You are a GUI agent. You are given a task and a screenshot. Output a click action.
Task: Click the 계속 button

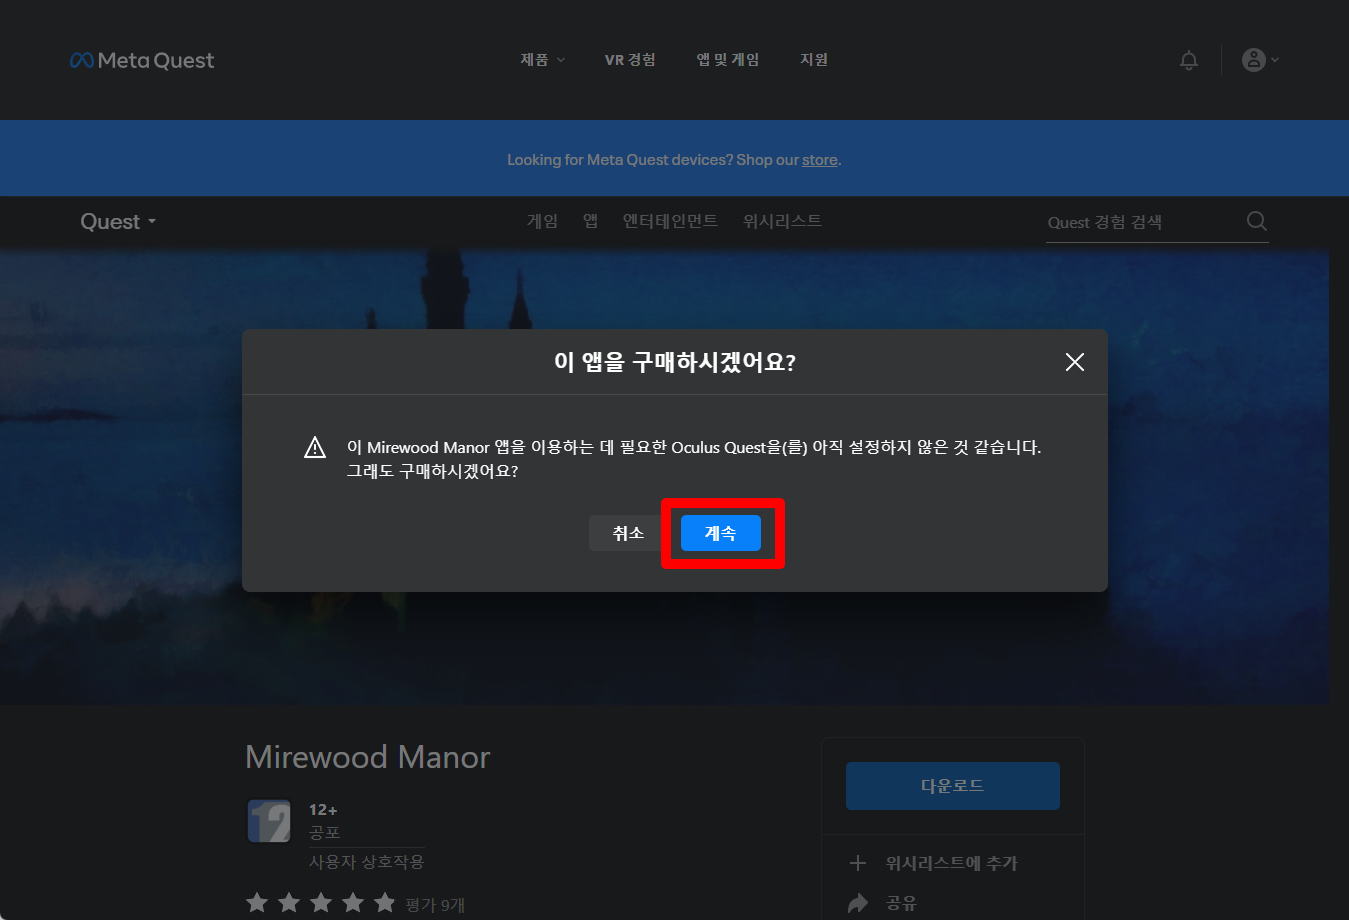click(x=721, y=533)
